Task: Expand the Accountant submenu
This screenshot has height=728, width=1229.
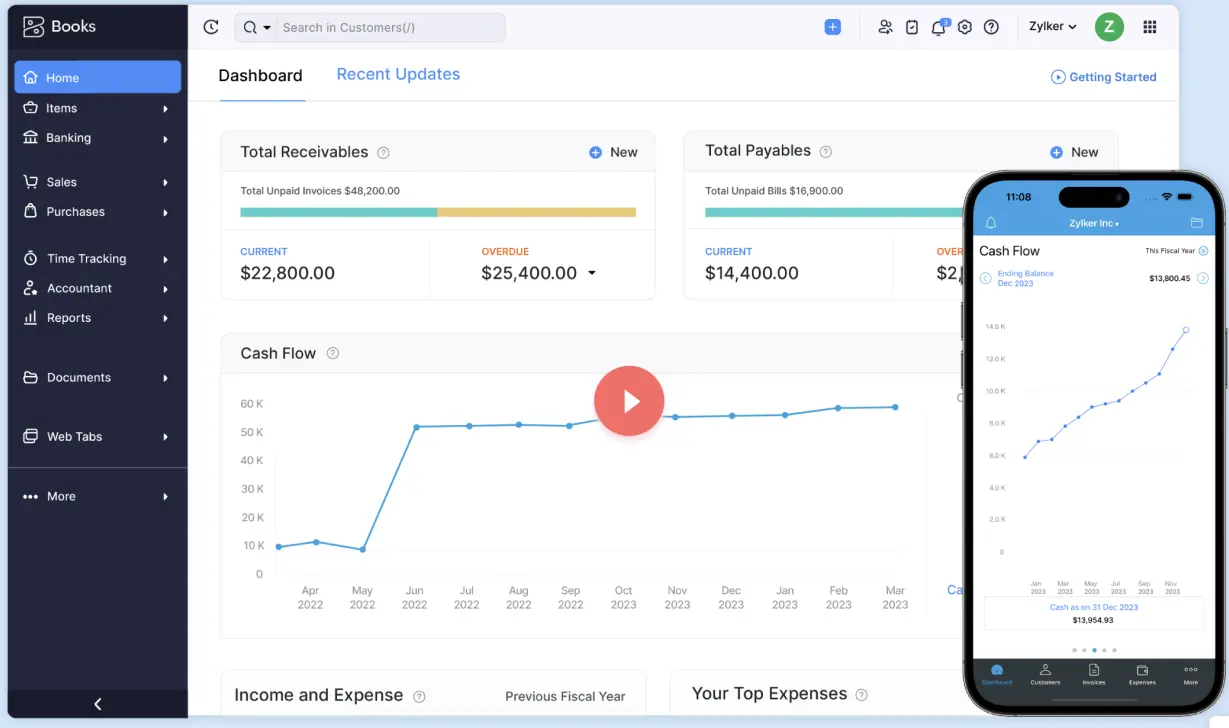Action: 166,289
